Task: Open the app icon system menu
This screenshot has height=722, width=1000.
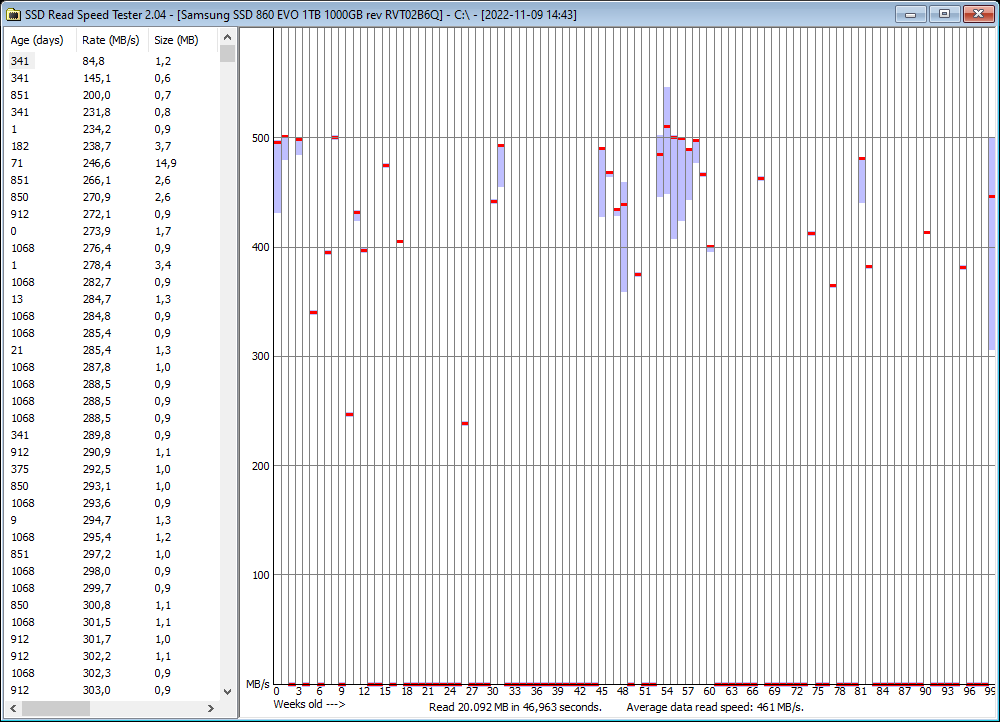Action: 13,14
